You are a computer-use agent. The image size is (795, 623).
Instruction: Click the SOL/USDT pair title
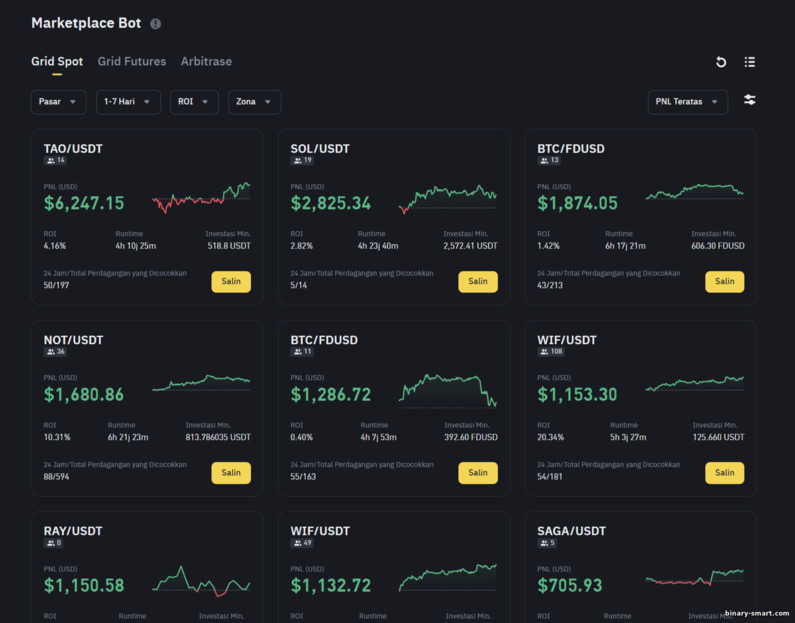click(x=320, y=149)
